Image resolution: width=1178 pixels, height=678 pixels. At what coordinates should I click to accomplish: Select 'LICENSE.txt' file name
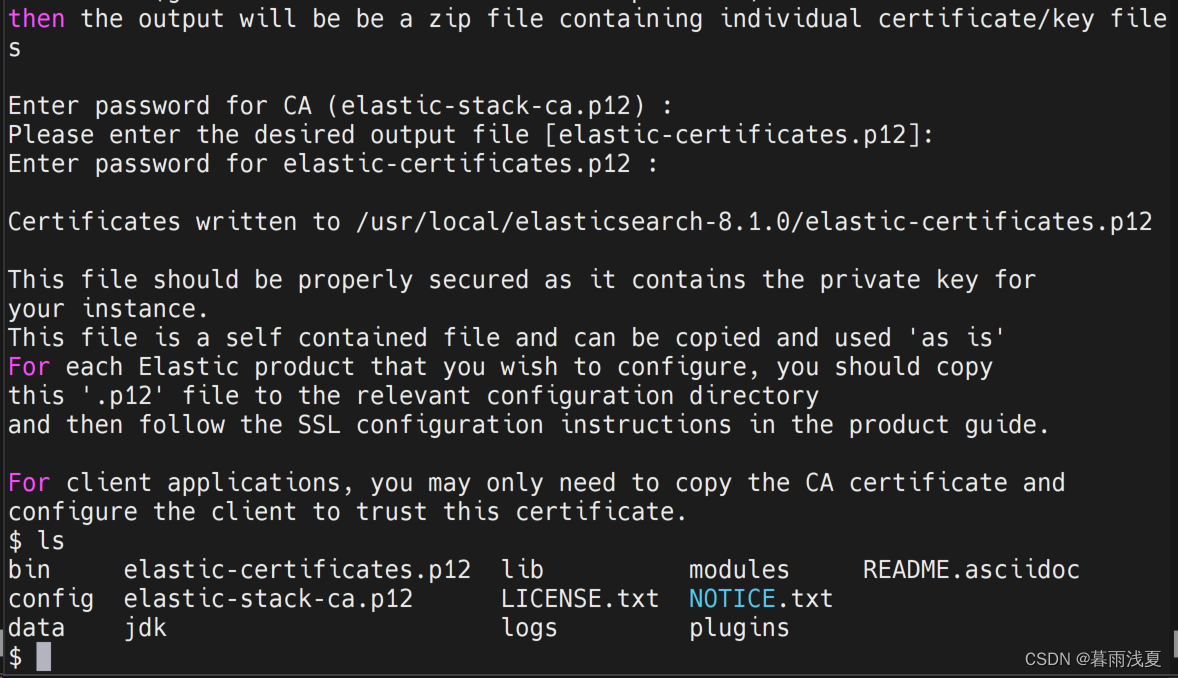pos(580,599)
